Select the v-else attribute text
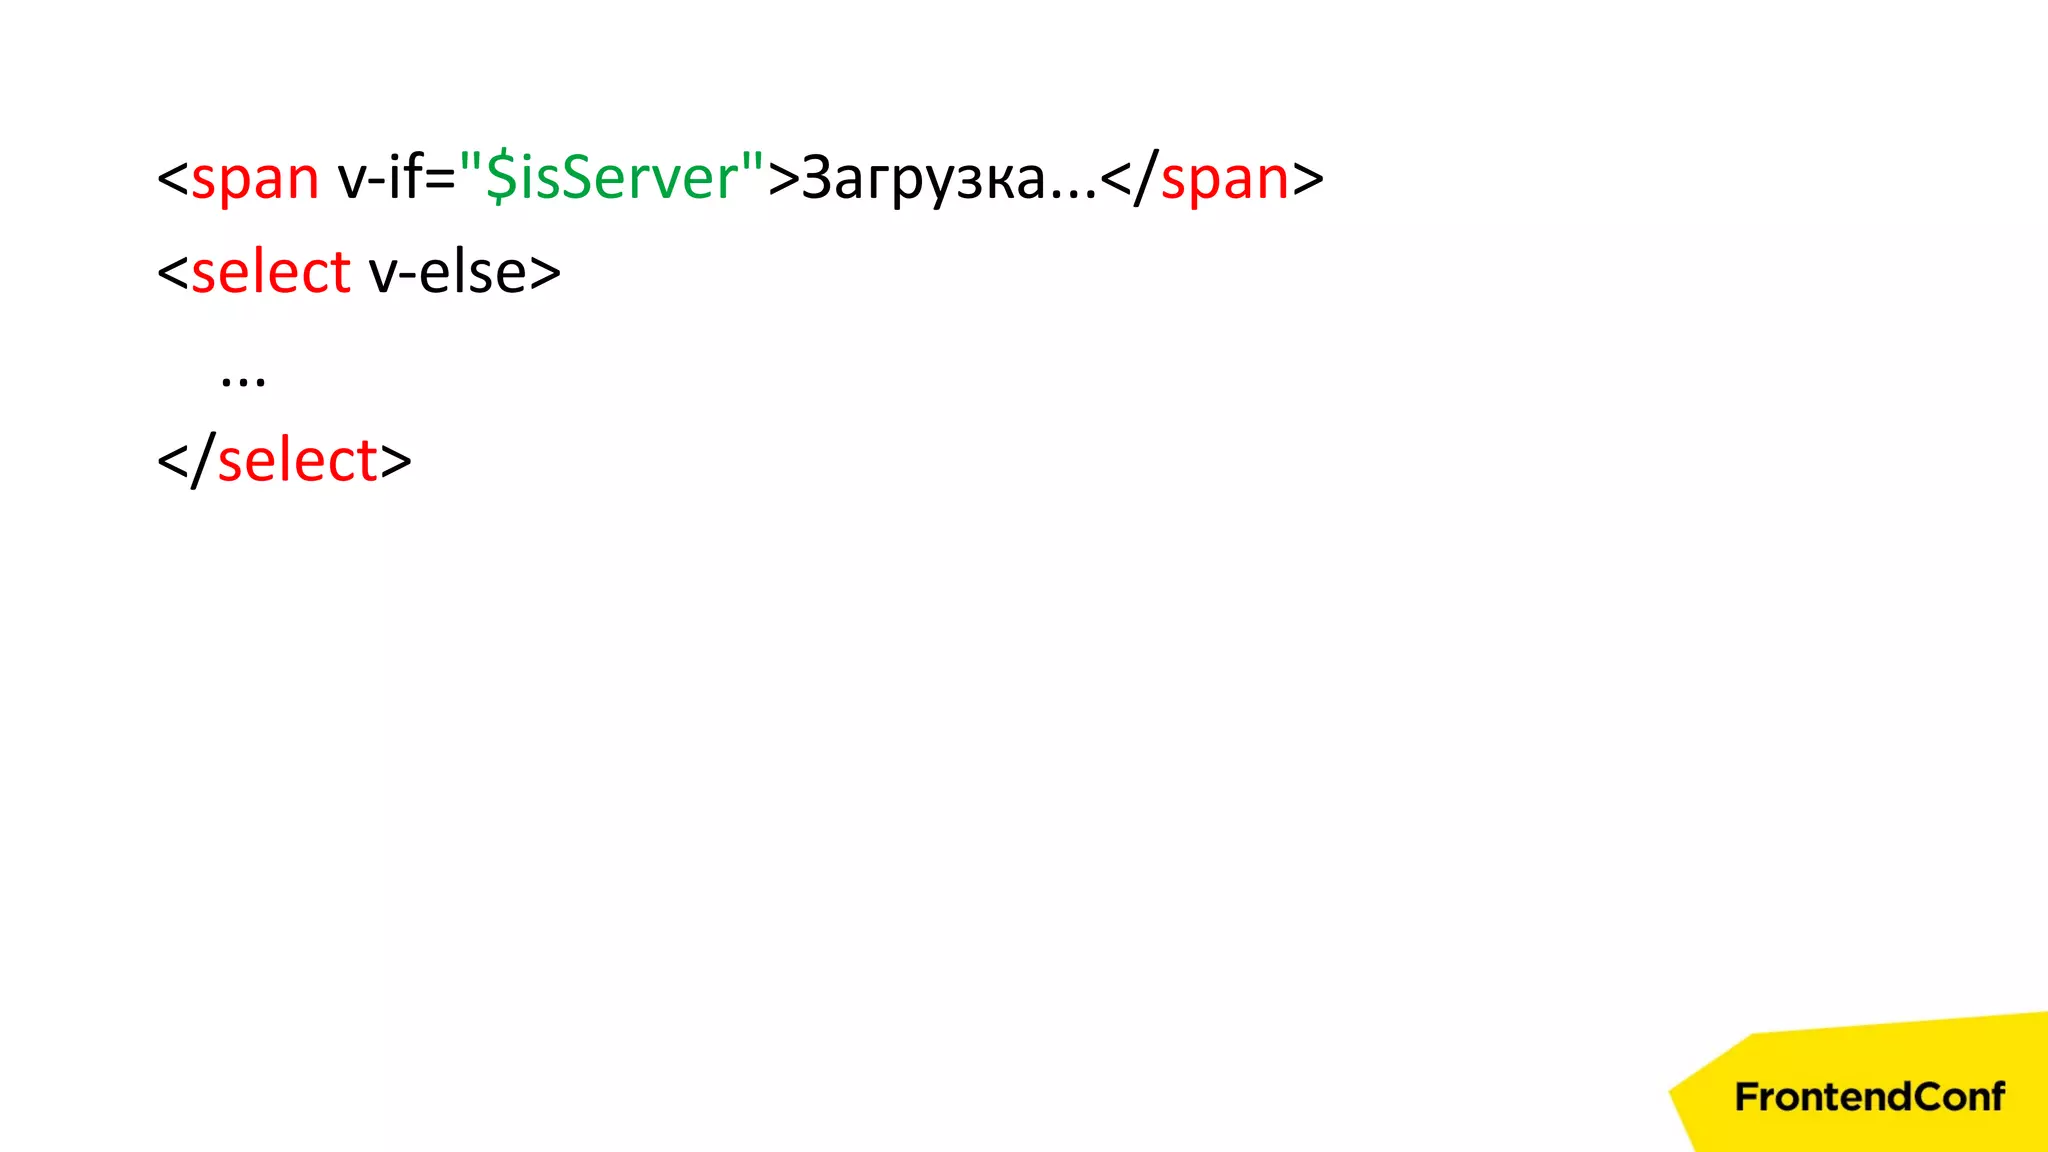The image size is (2048, 1152). pos(447,272)
